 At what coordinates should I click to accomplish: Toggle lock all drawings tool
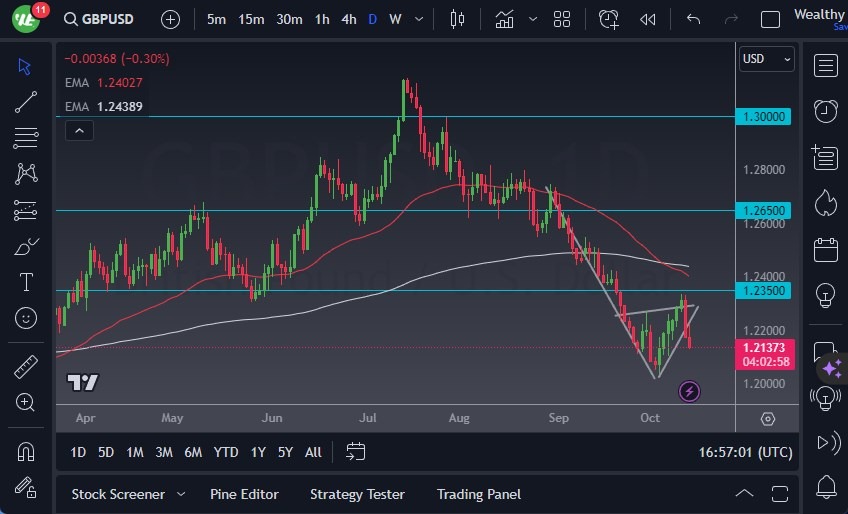[x=26, y=487]
